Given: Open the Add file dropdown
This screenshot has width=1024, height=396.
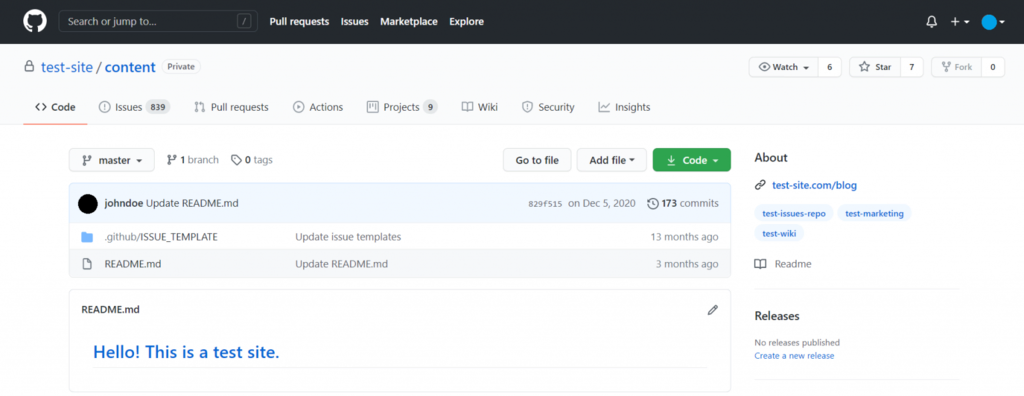Looking at the screenshot, I should click(x=611, y=160).
